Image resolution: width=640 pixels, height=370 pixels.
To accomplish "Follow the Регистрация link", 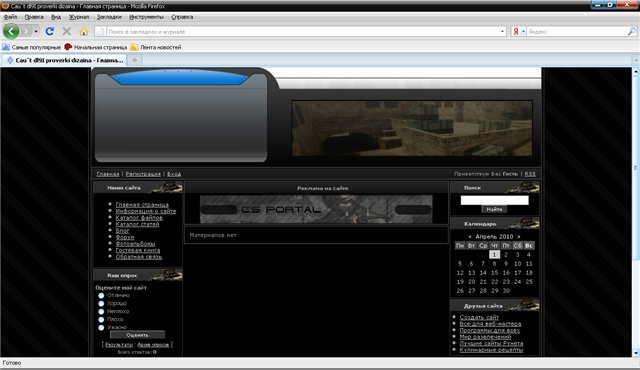I will click(143, 174).
